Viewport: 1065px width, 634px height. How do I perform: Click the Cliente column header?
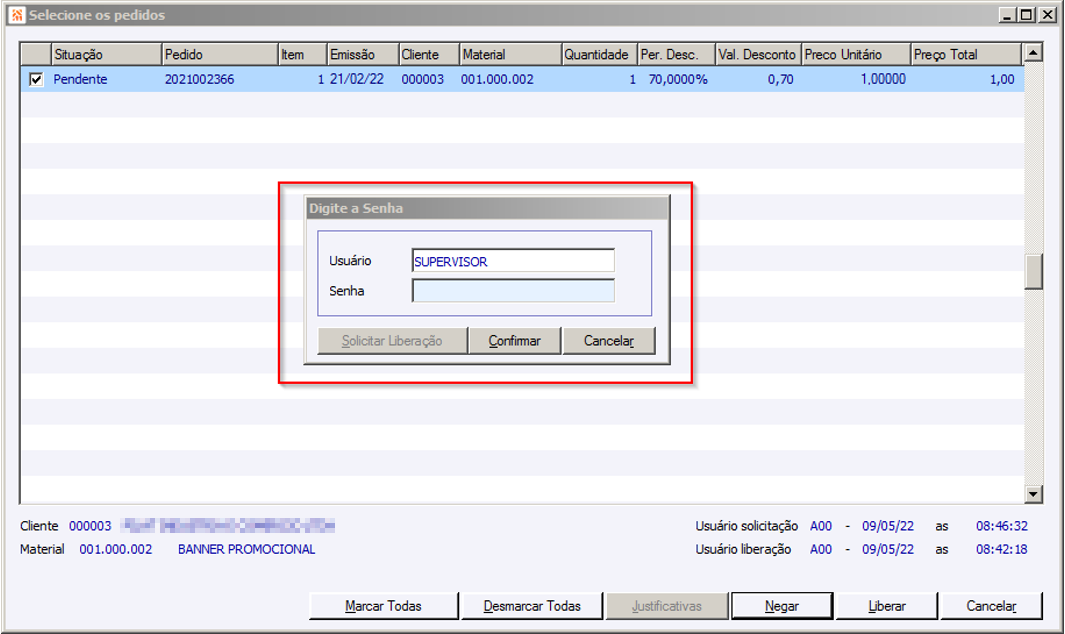click(x=429, y=54)
